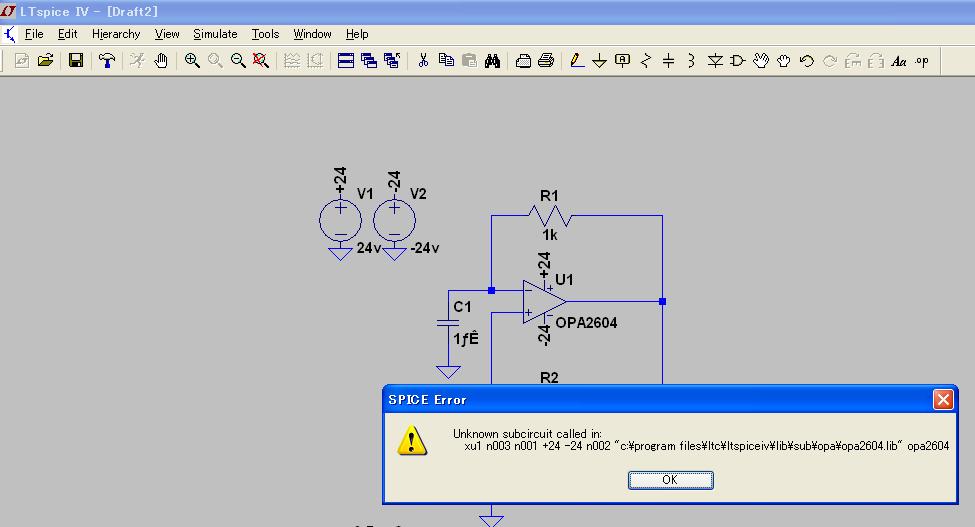Viewport: 975px width, 527px height.
Task: Click the Run simulation running-man icon
Action: coord(137,60)
